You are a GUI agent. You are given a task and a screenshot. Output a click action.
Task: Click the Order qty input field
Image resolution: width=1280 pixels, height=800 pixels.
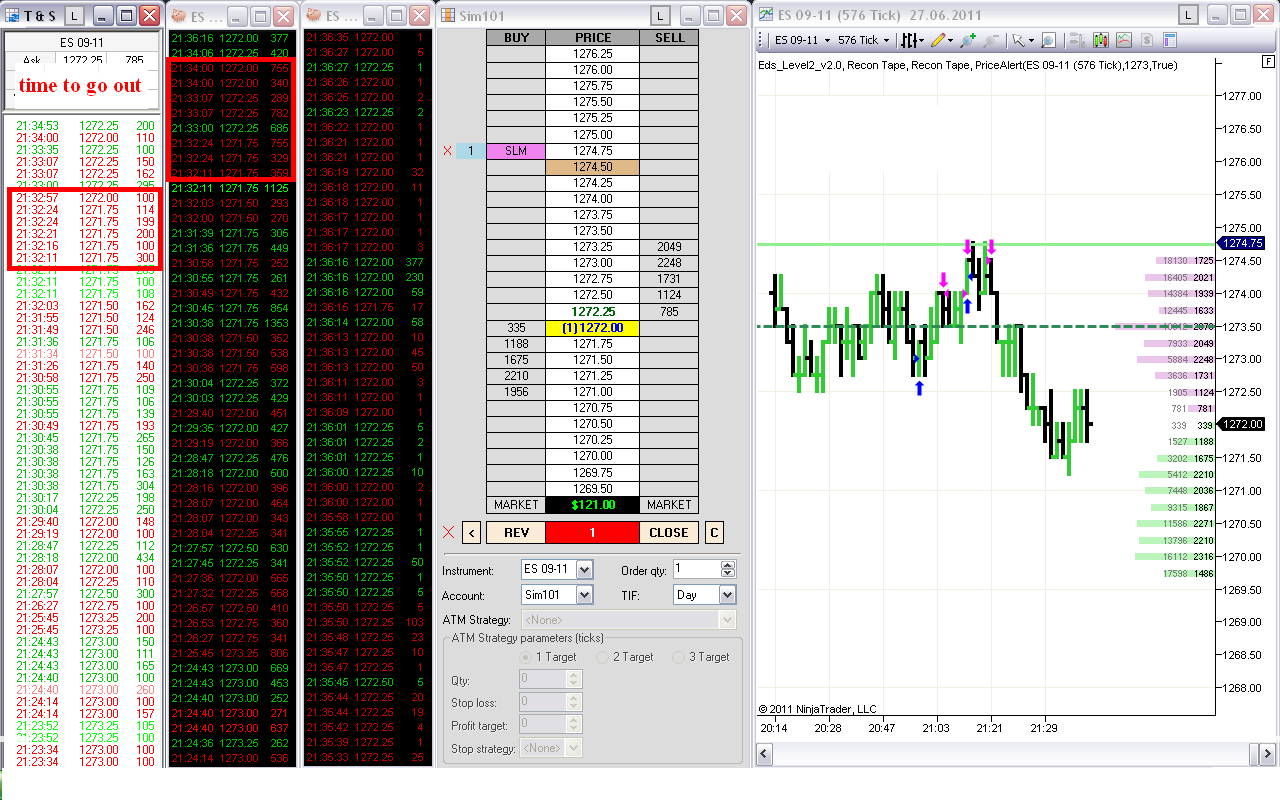tap(696, 569)
